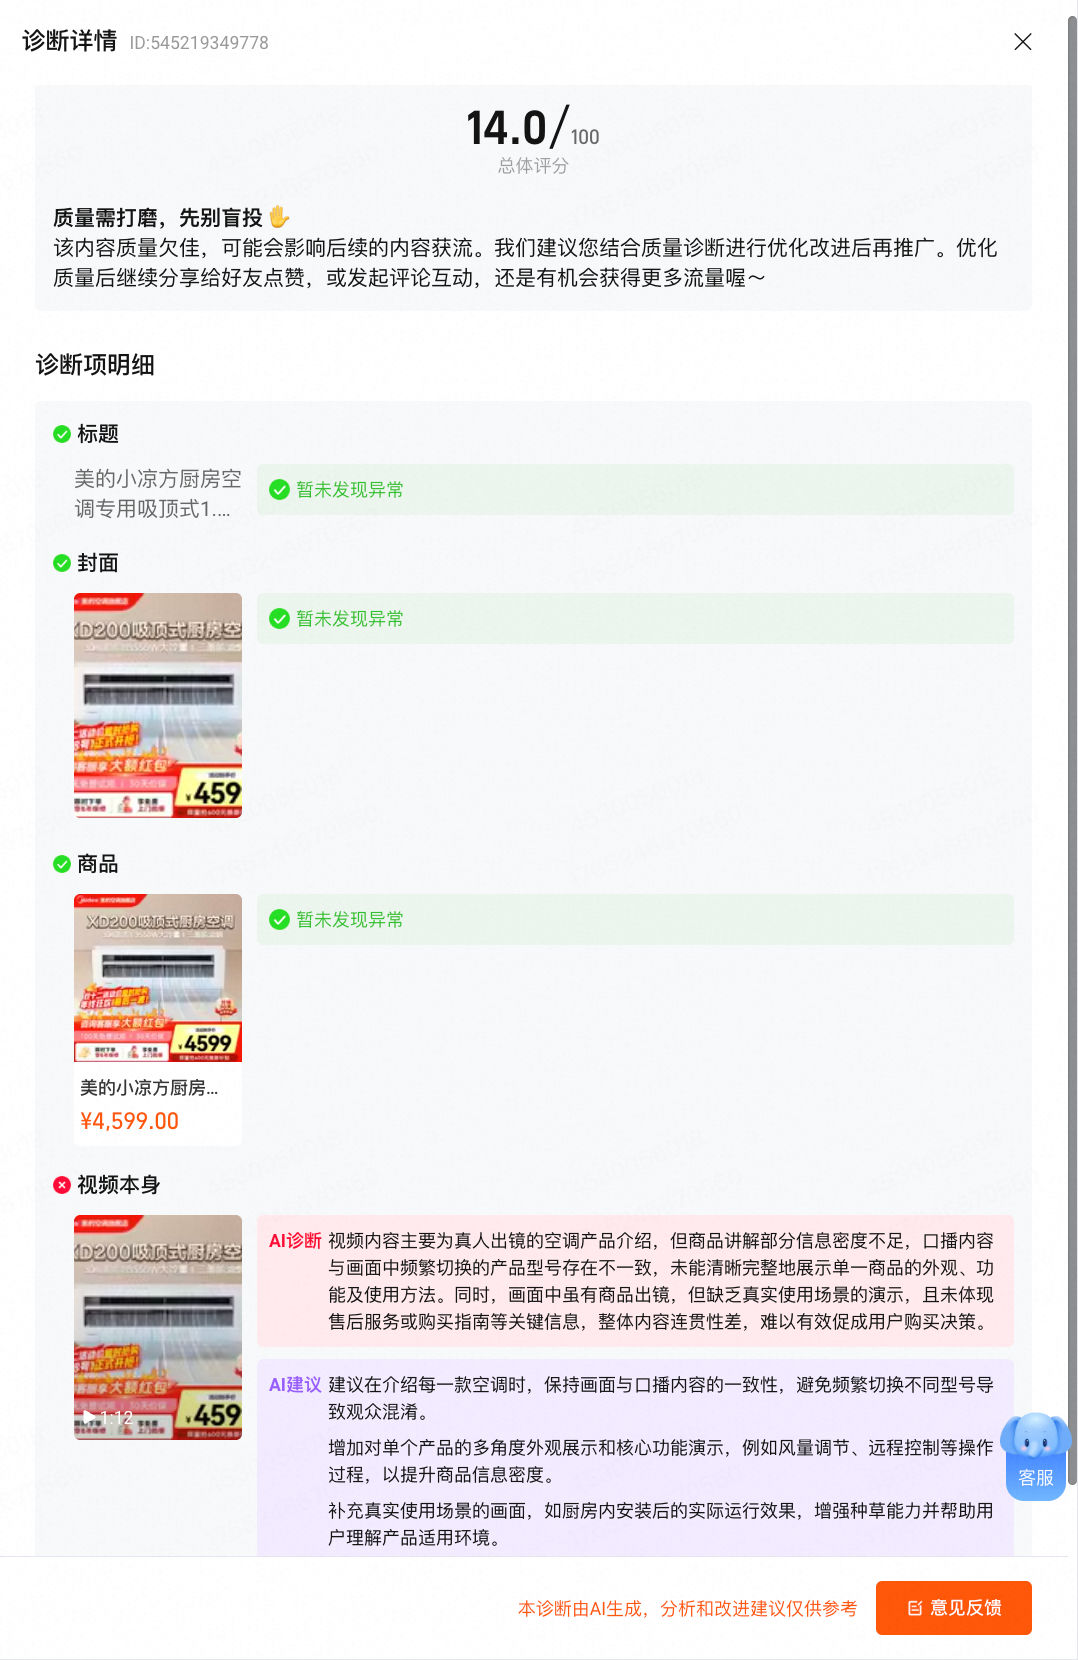Click the 标题 section label
The image size is (1078, 1660).
click(98, 434)
